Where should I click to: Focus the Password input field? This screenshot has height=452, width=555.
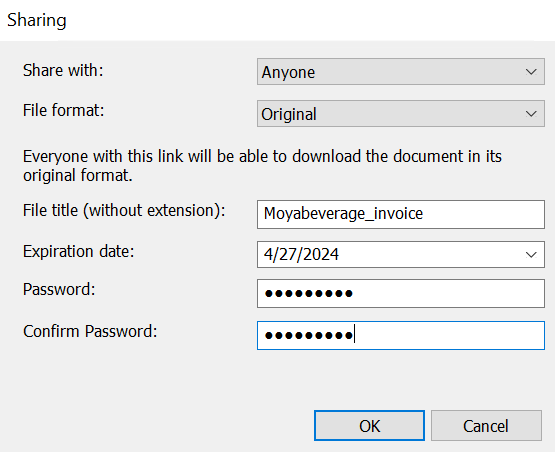click(401, 293)
